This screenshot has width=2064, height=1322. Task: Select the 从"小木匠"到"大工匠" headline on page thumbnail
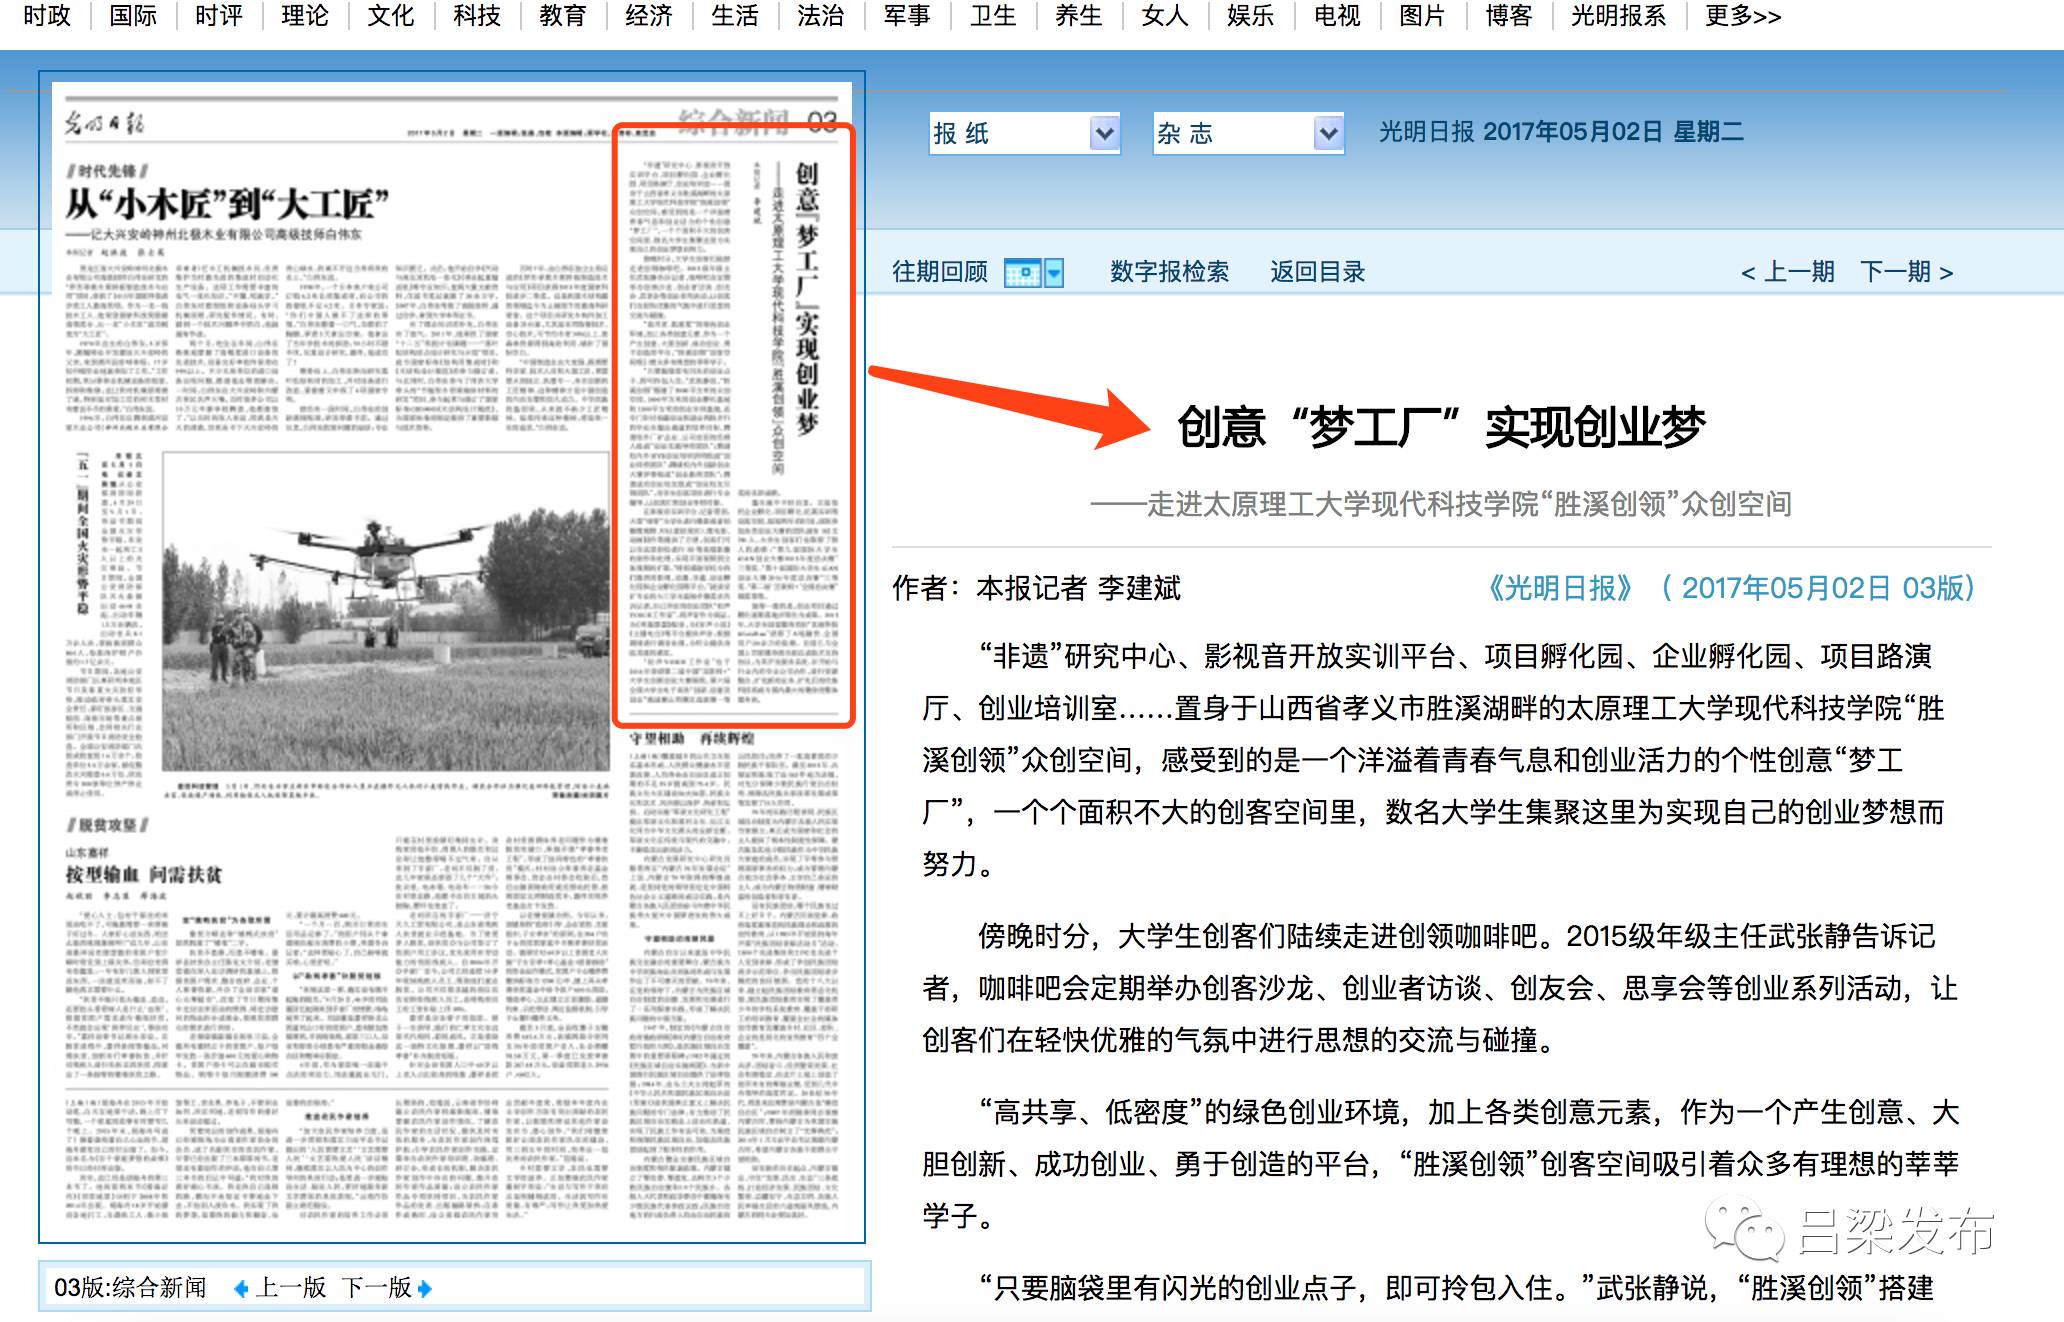click(x=227, y=205)
